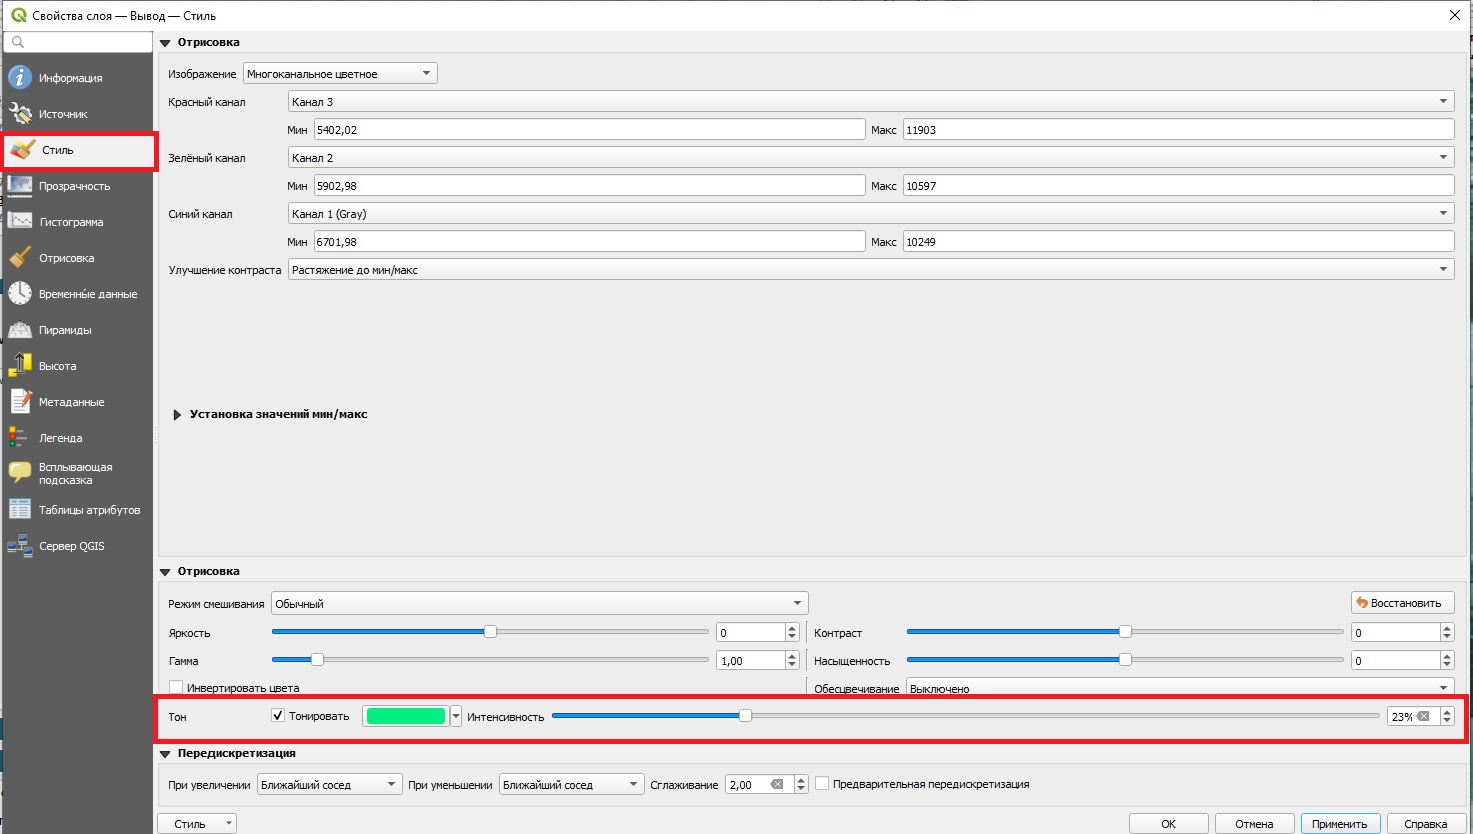1473x834 pixels.
Task: Clear the Сглаживание 2,00 value
Action: (x=777, y=784)
